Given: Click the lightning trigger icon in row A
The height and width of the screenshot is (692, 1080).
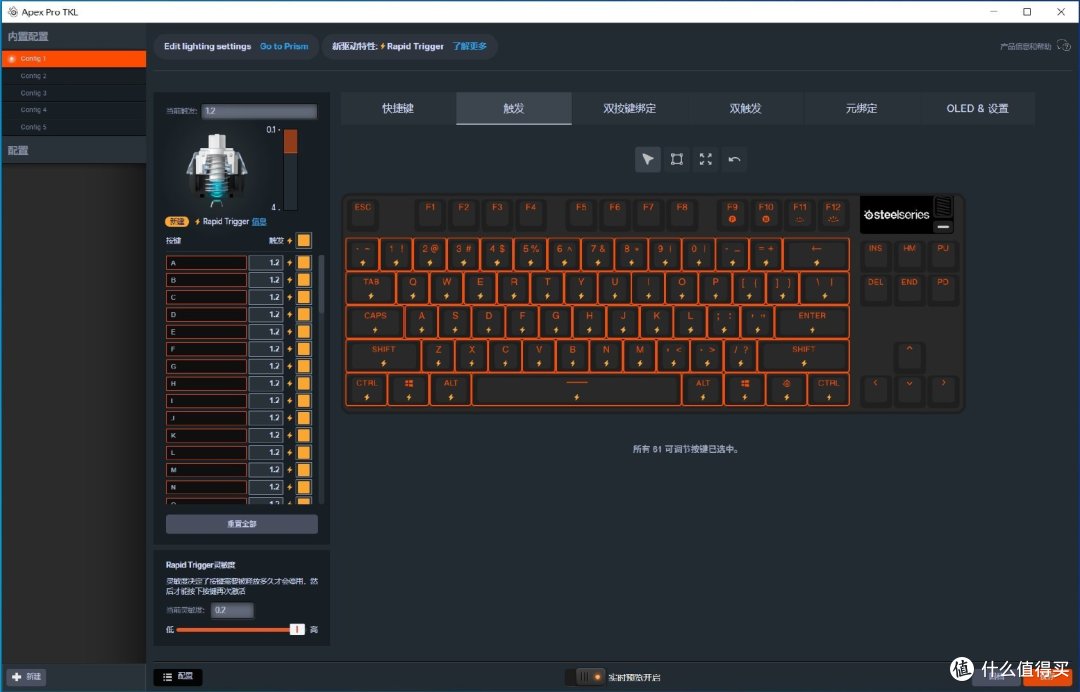Looking at the screenshot, I should [290, 262].
